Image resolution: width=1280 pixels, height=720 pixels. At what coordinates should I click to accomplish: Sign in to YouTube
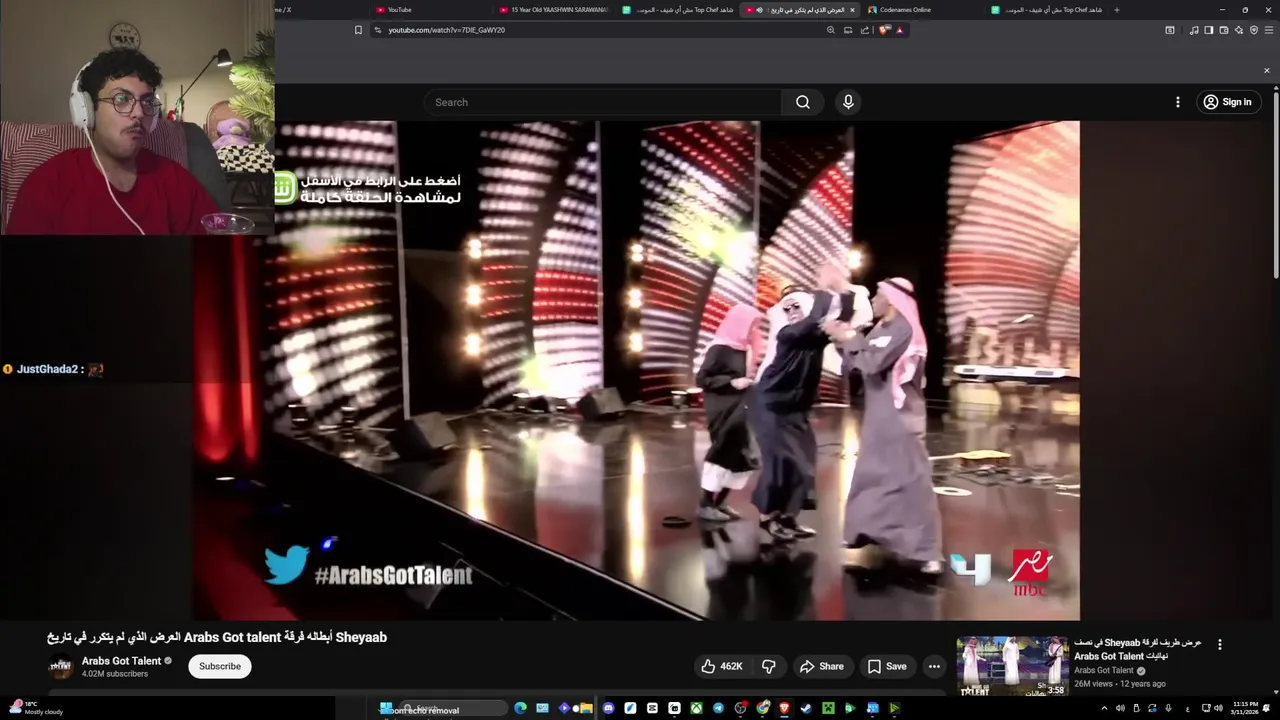tap(1228, 102)
